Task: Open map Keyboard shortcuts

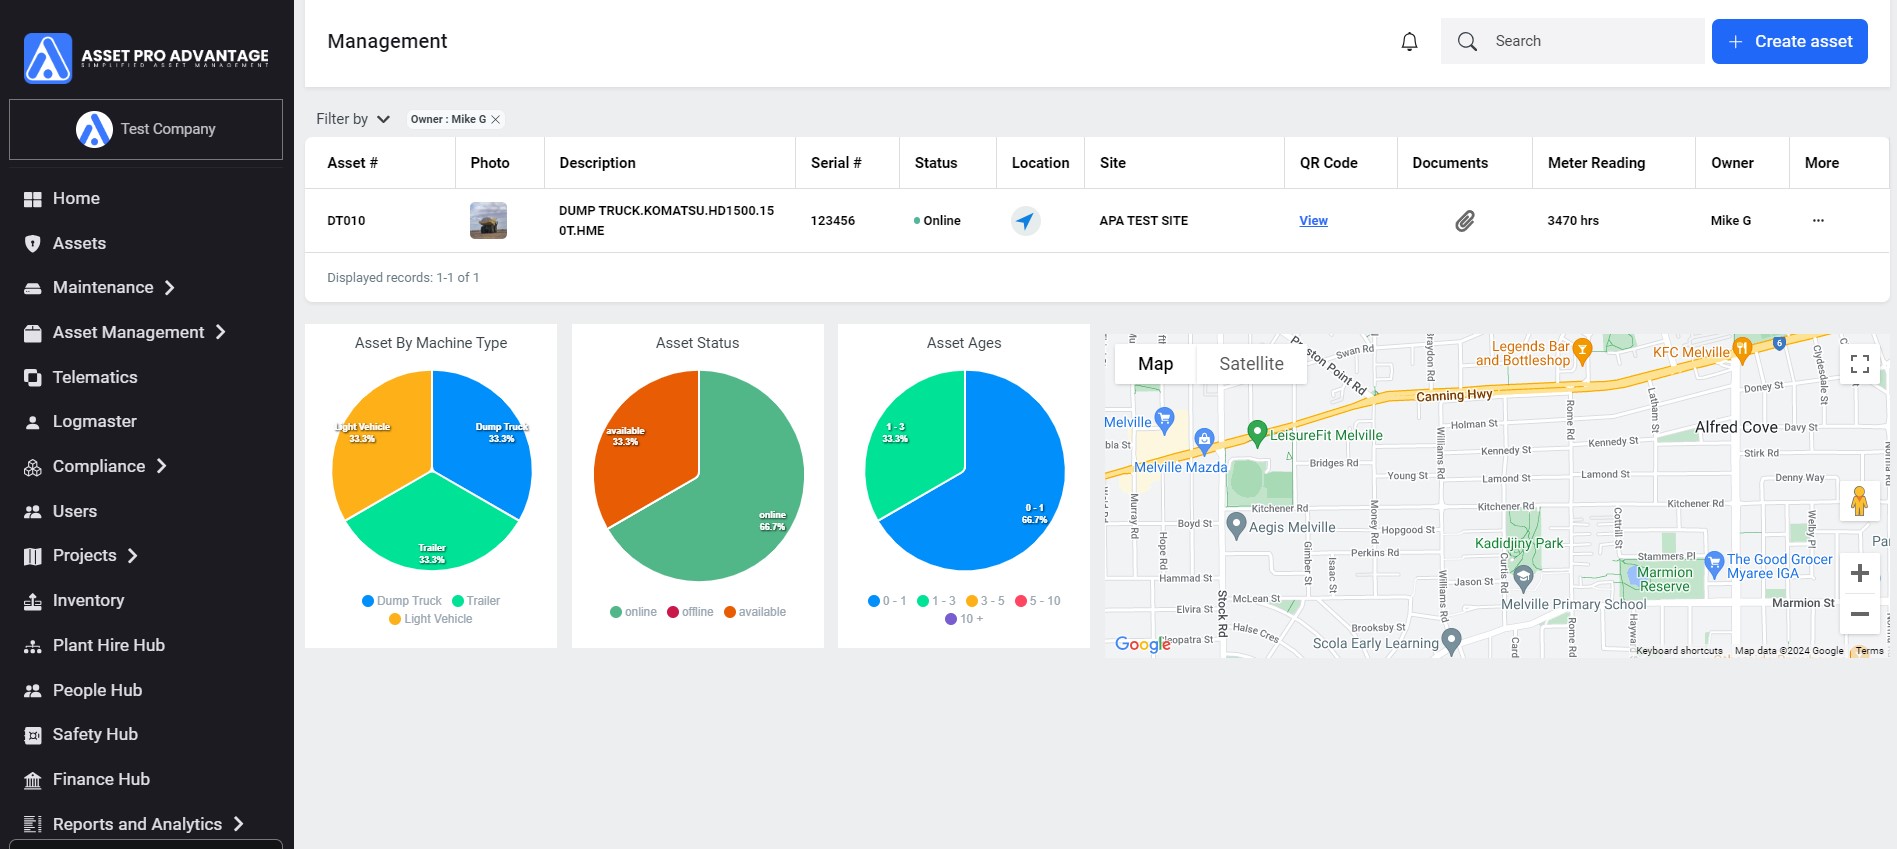Action: click(1679, 651)
